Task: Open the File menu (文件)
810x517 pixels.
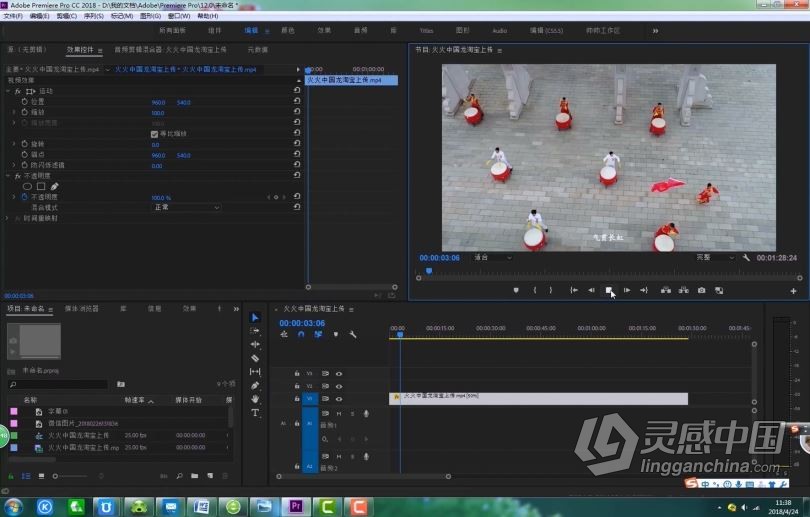Action: (x=13, y=16)
